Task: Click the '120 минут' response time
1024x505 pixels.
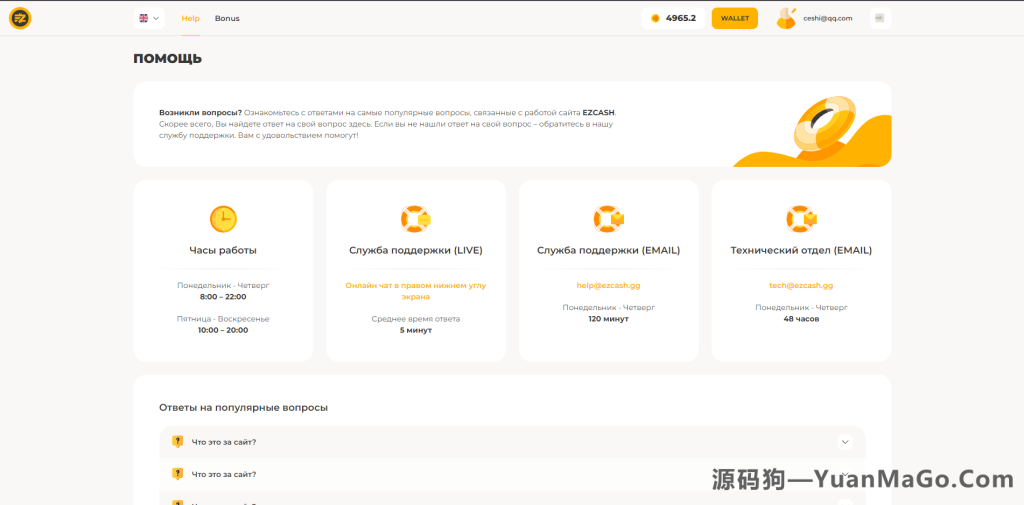Action: tap(609, 319)
